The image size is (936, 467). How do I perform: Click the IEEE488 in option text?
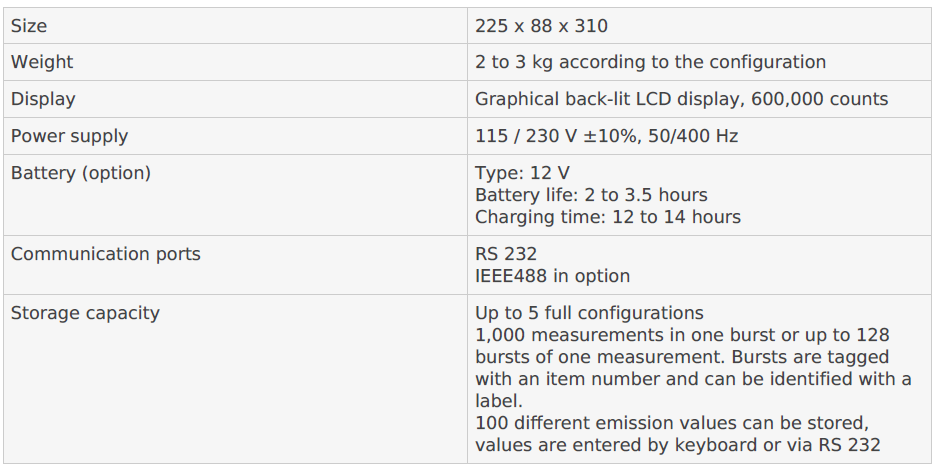[x=552, y=276]
